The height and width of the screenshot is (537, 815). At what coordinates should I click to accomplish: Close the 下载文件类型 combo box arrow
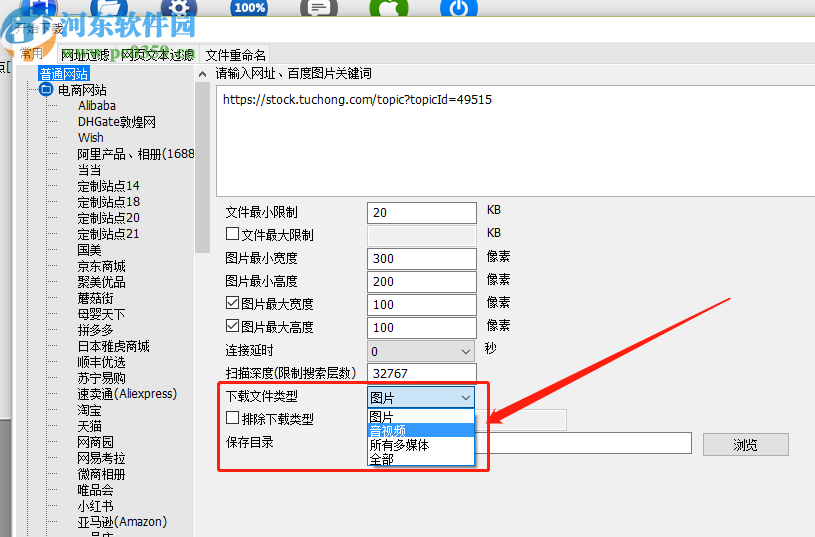[466, 398]
